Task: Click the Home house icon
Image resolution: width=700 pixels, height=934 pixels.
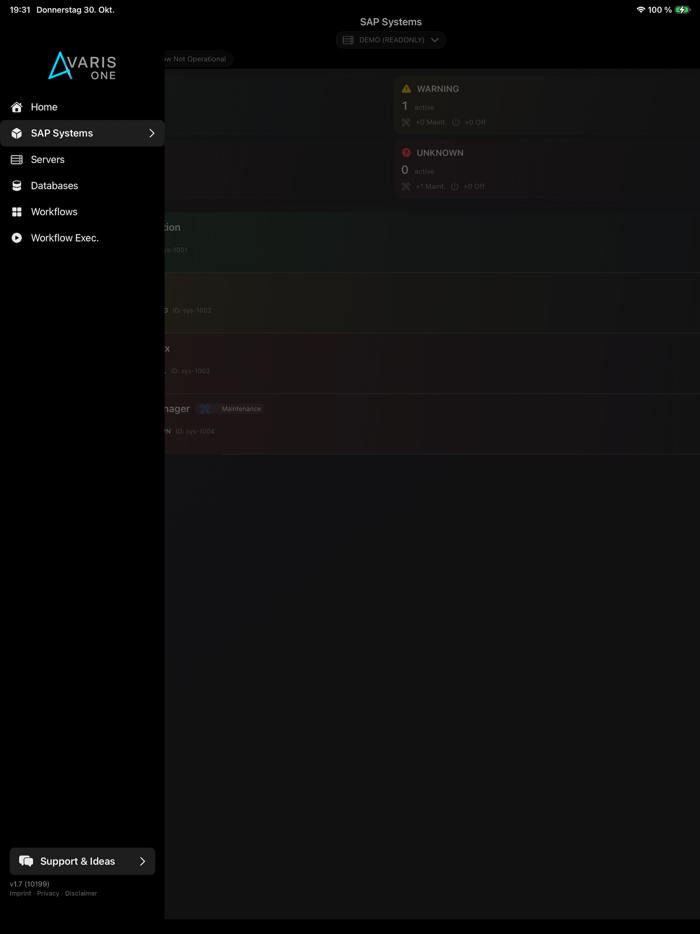Action: click(17, 107)
